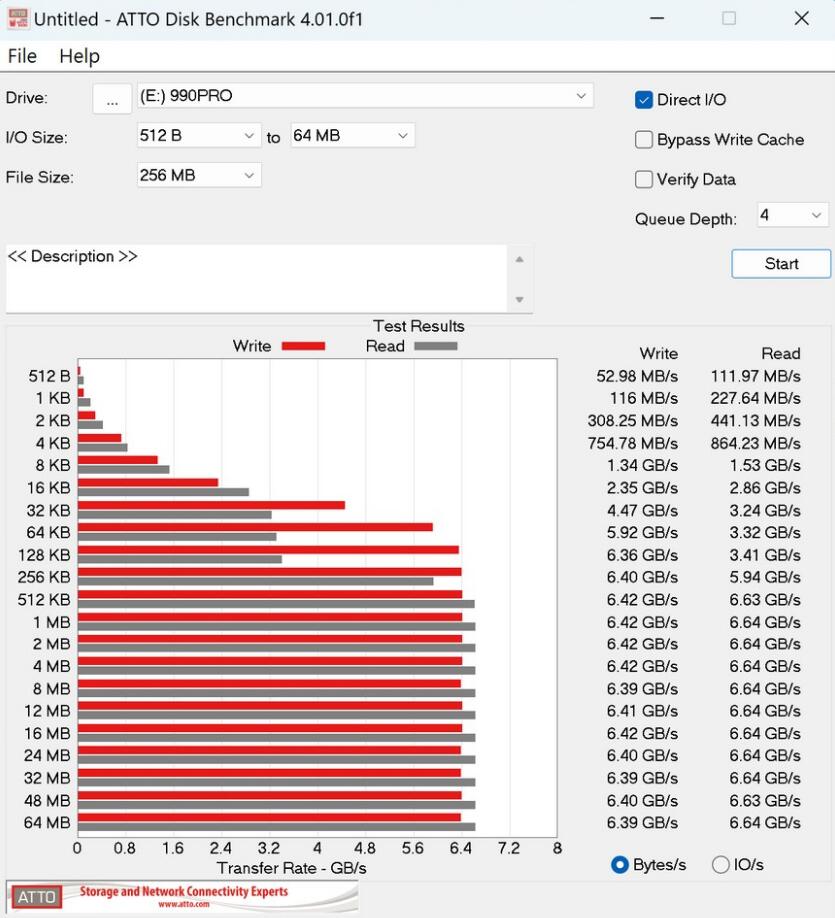
Task: Click the gray Read legend swatch
Action: click(x=436, y=346)
